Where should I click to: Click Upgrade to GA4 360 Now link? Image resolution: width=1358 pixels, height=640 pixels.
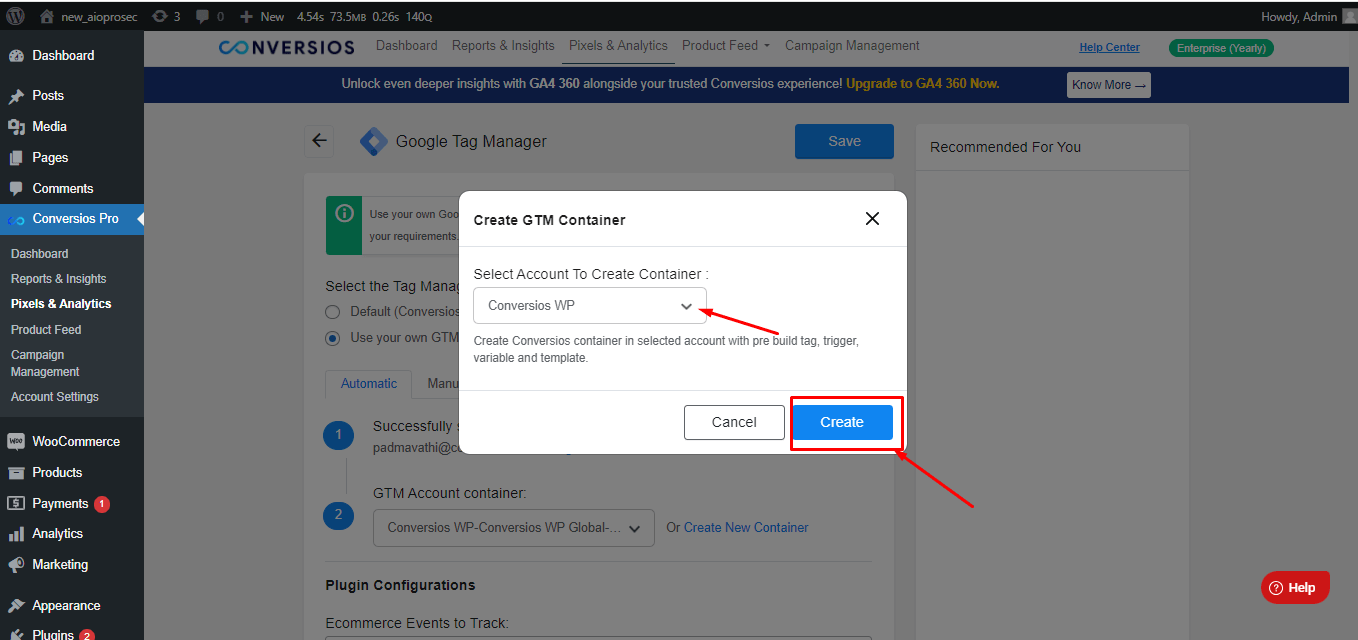pyautogui.click(x=922, y=84)
